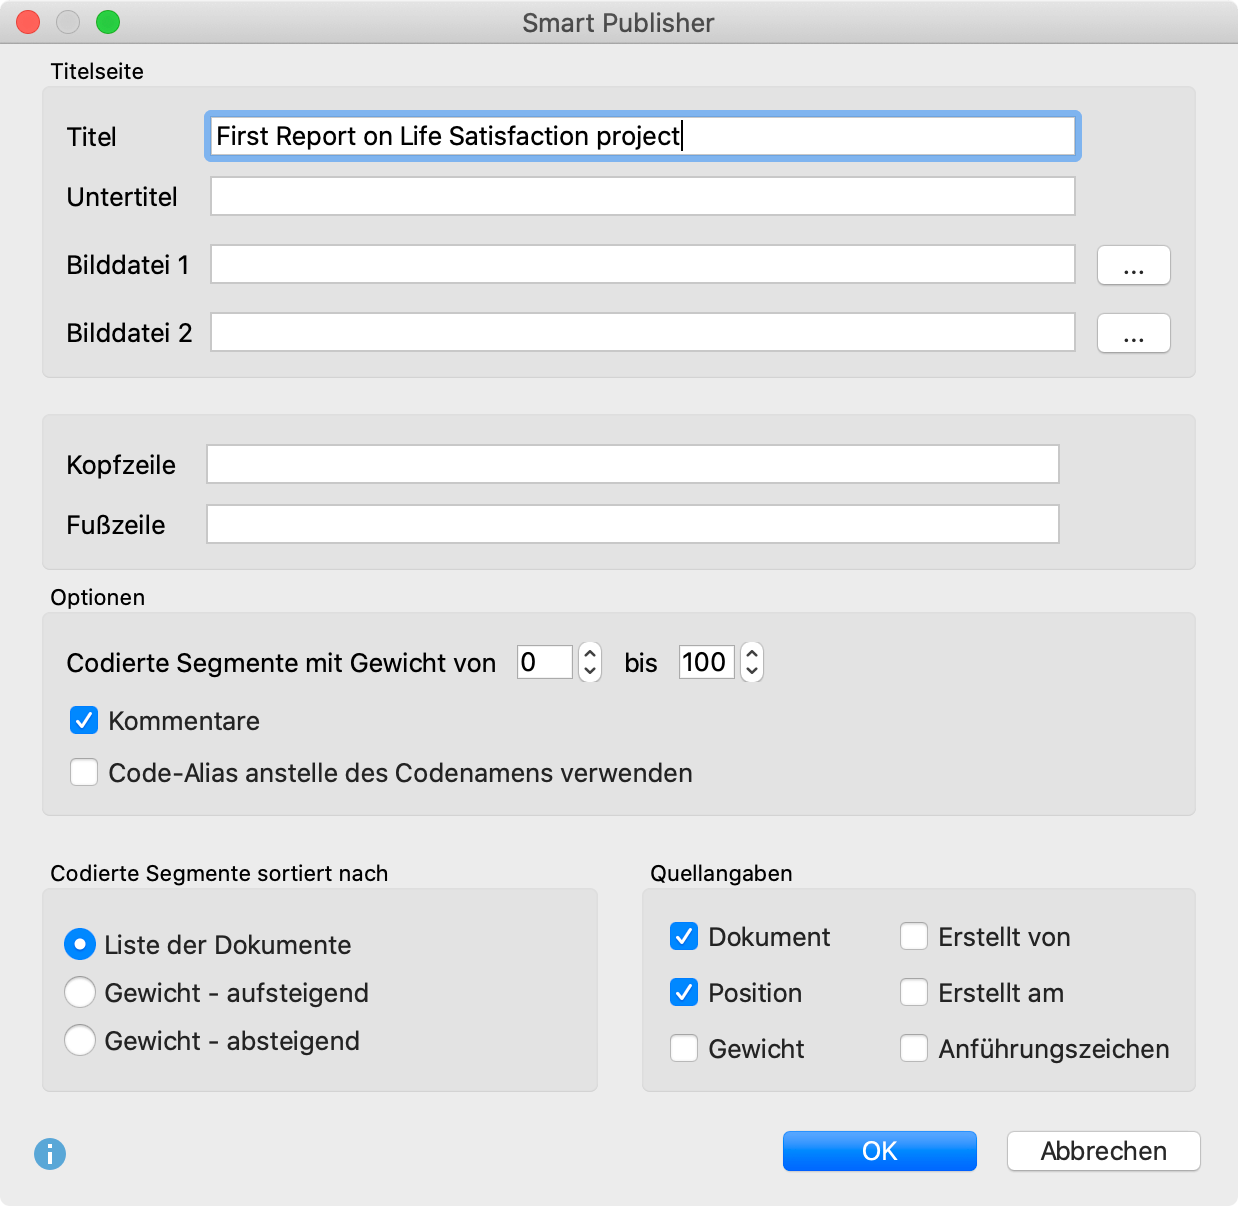The width and height of the screenshot is (1238, 1206).
Task: Check the Erstellt von option
Action: click(x=914, y=936)
